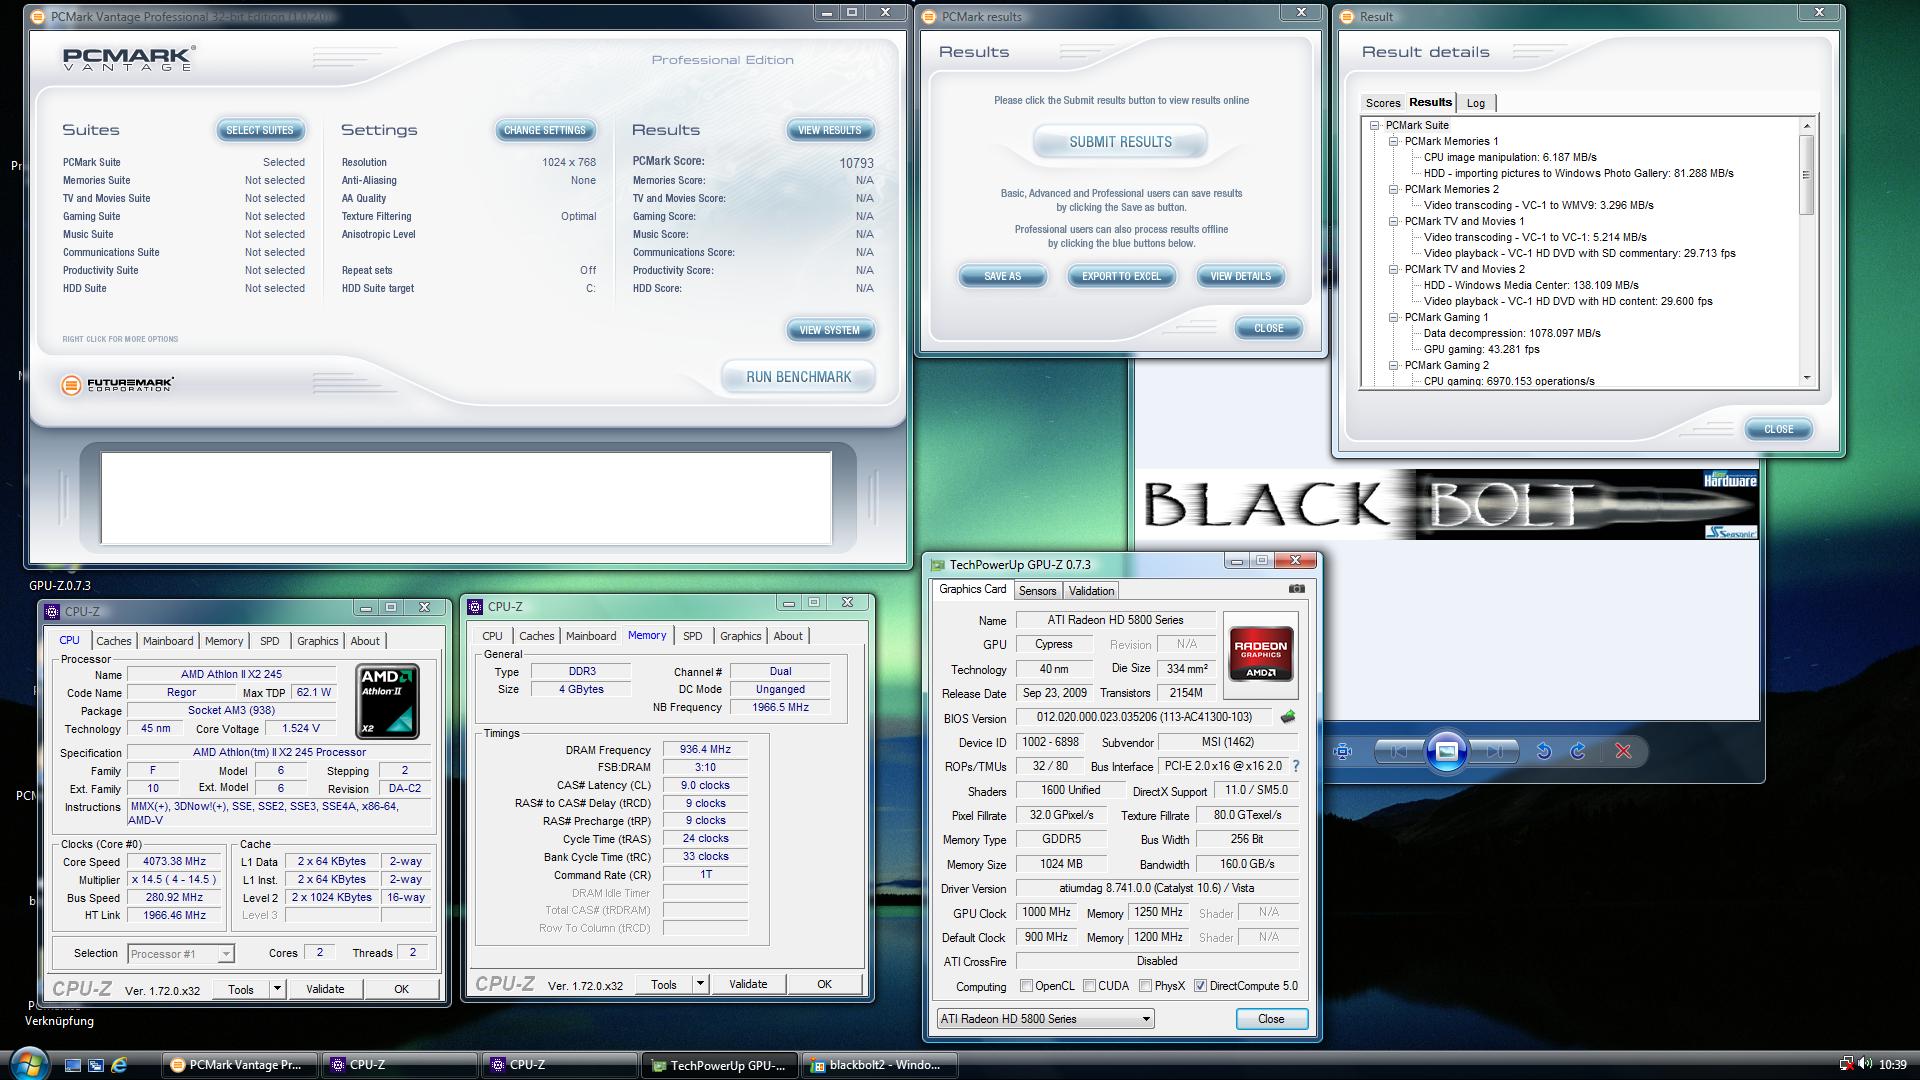The height and width of the screenshot is (1080, 1920).
Task: Switch to the Scores tab in Result details
Action: [x=1382, y=103]
